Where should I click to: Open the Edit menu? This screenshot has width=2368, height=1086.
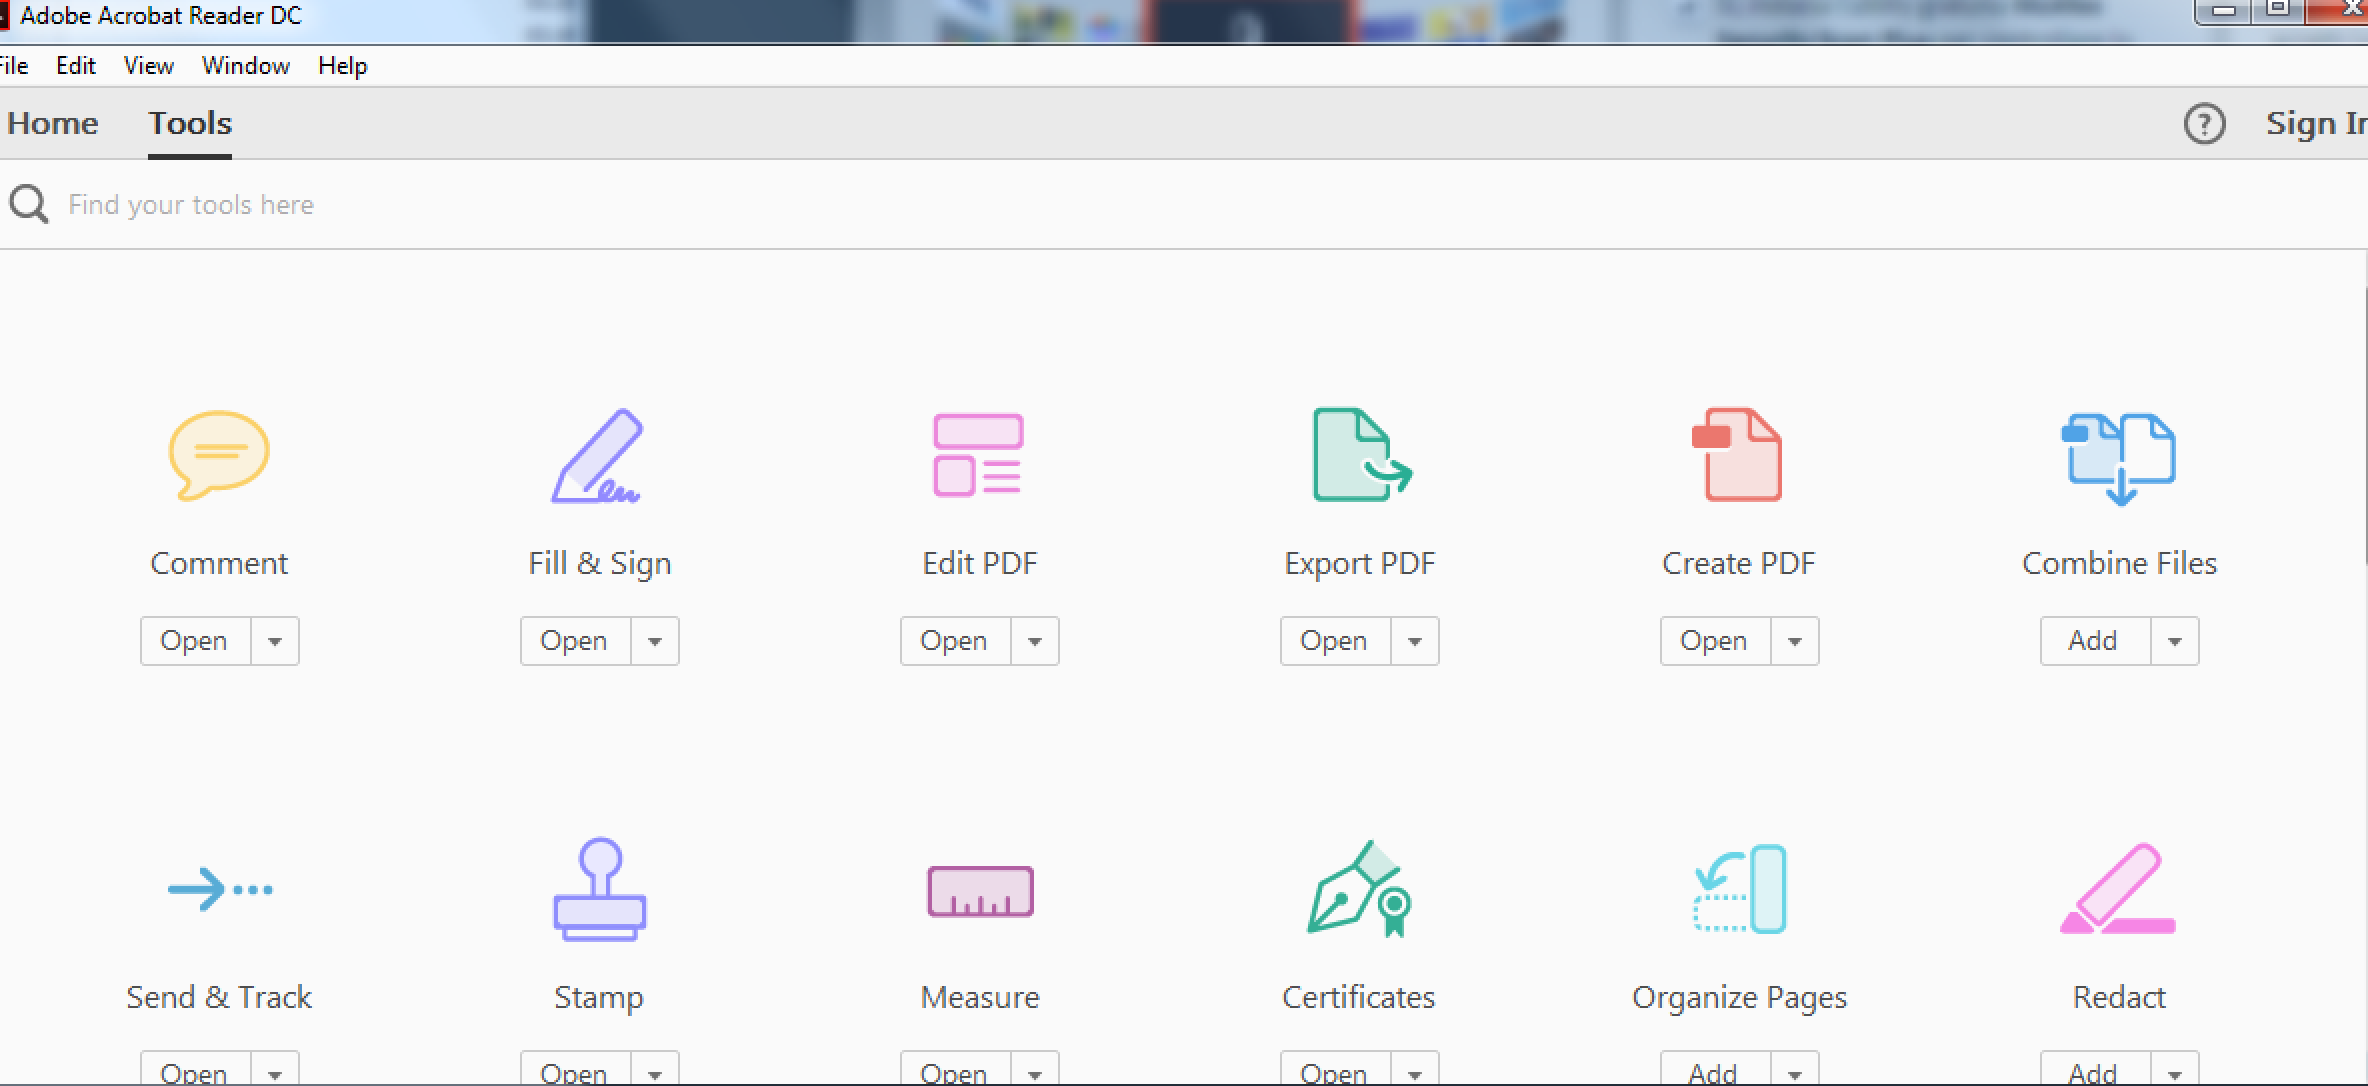click(76, 66)
